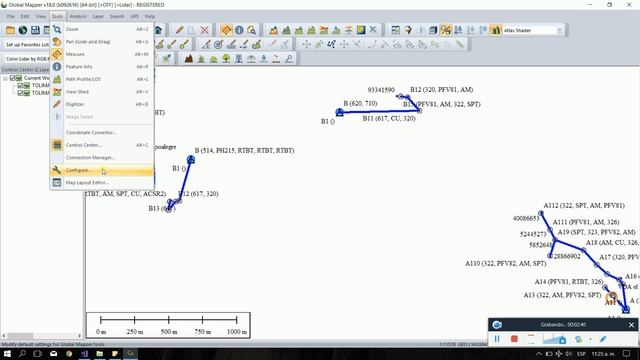This screenshot has height=360, width=640.
Task: Click the water drop Lidar icon
Action: [x=264, y=59]
